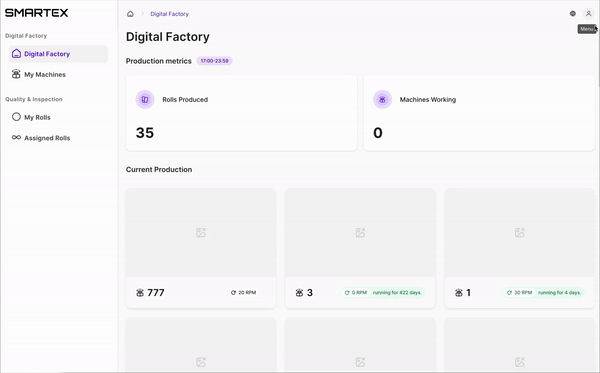Click broken image icon on machine 1 card
Viewport: 600px width, 373px height.
[519, 232]
